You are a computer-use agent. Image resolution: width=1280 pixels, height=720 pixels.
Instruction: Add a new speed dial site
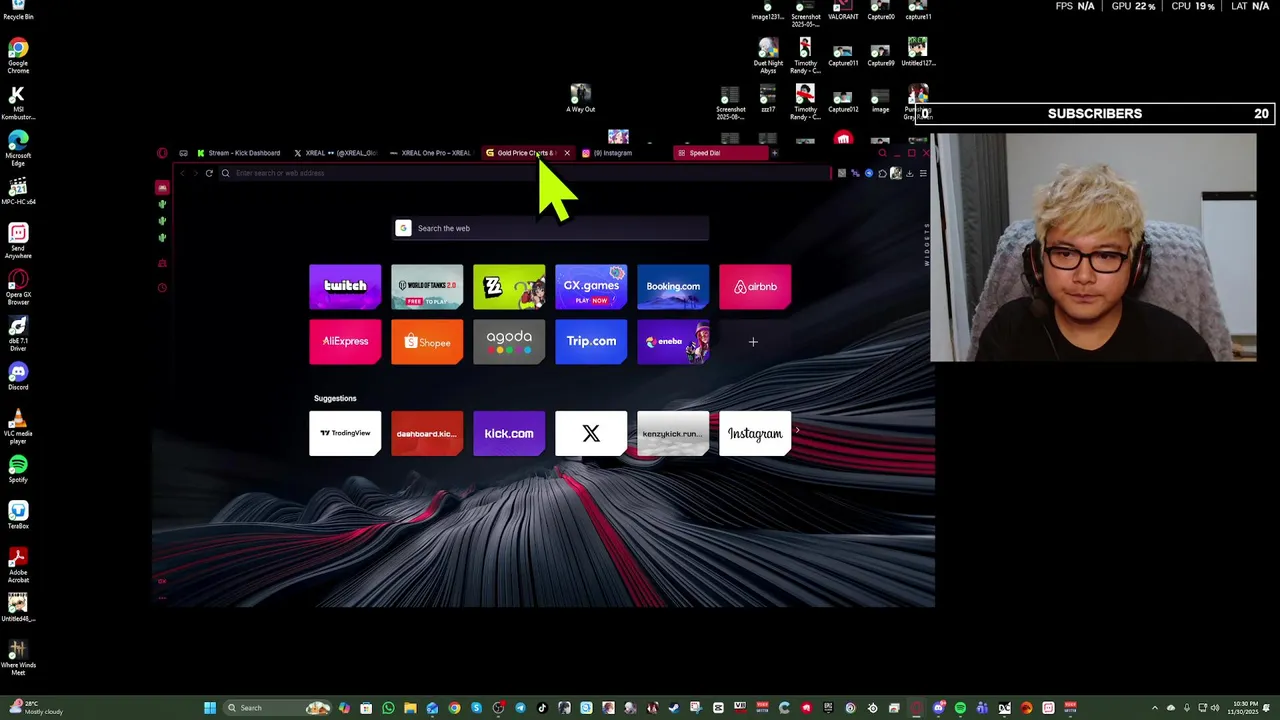[753, 342]
